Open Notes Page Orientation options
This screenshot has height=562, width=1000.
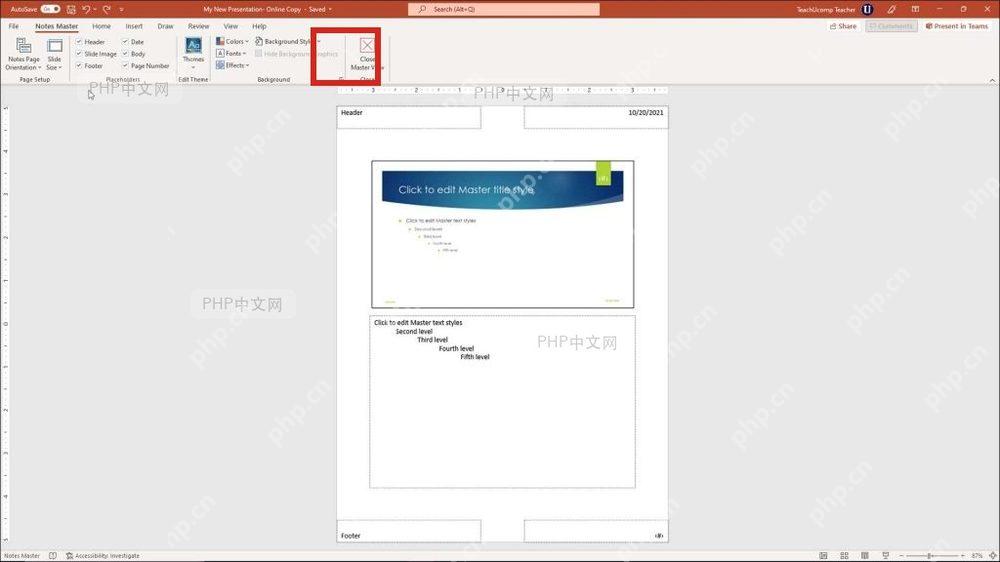pos(24,54)
